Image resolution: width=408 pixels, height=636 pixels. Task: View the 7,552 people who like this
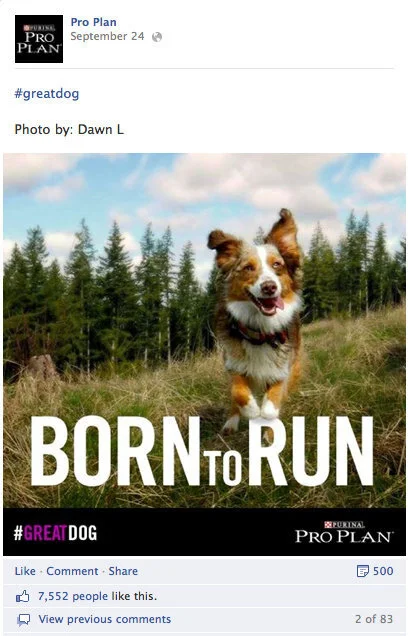click(x=73, y=596)
